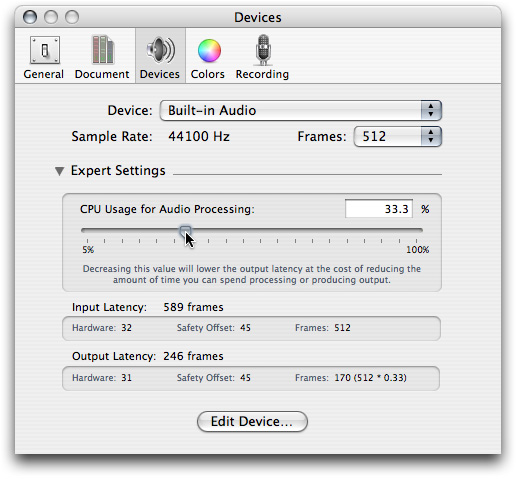The height and width of the screenshot is (479, 516).
Task: Open the General preferences switch icon
Action: tap(45, 50)
